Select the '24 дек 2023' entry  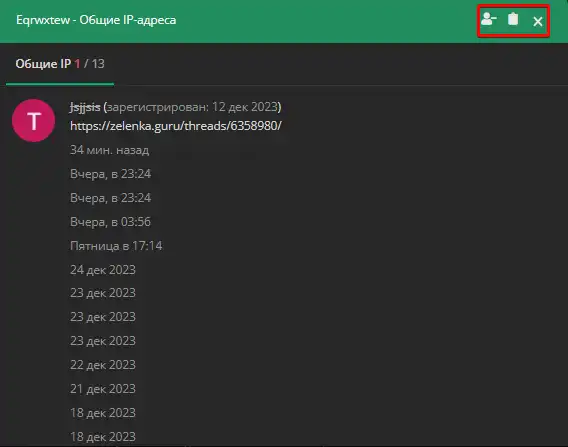point(103,270)
